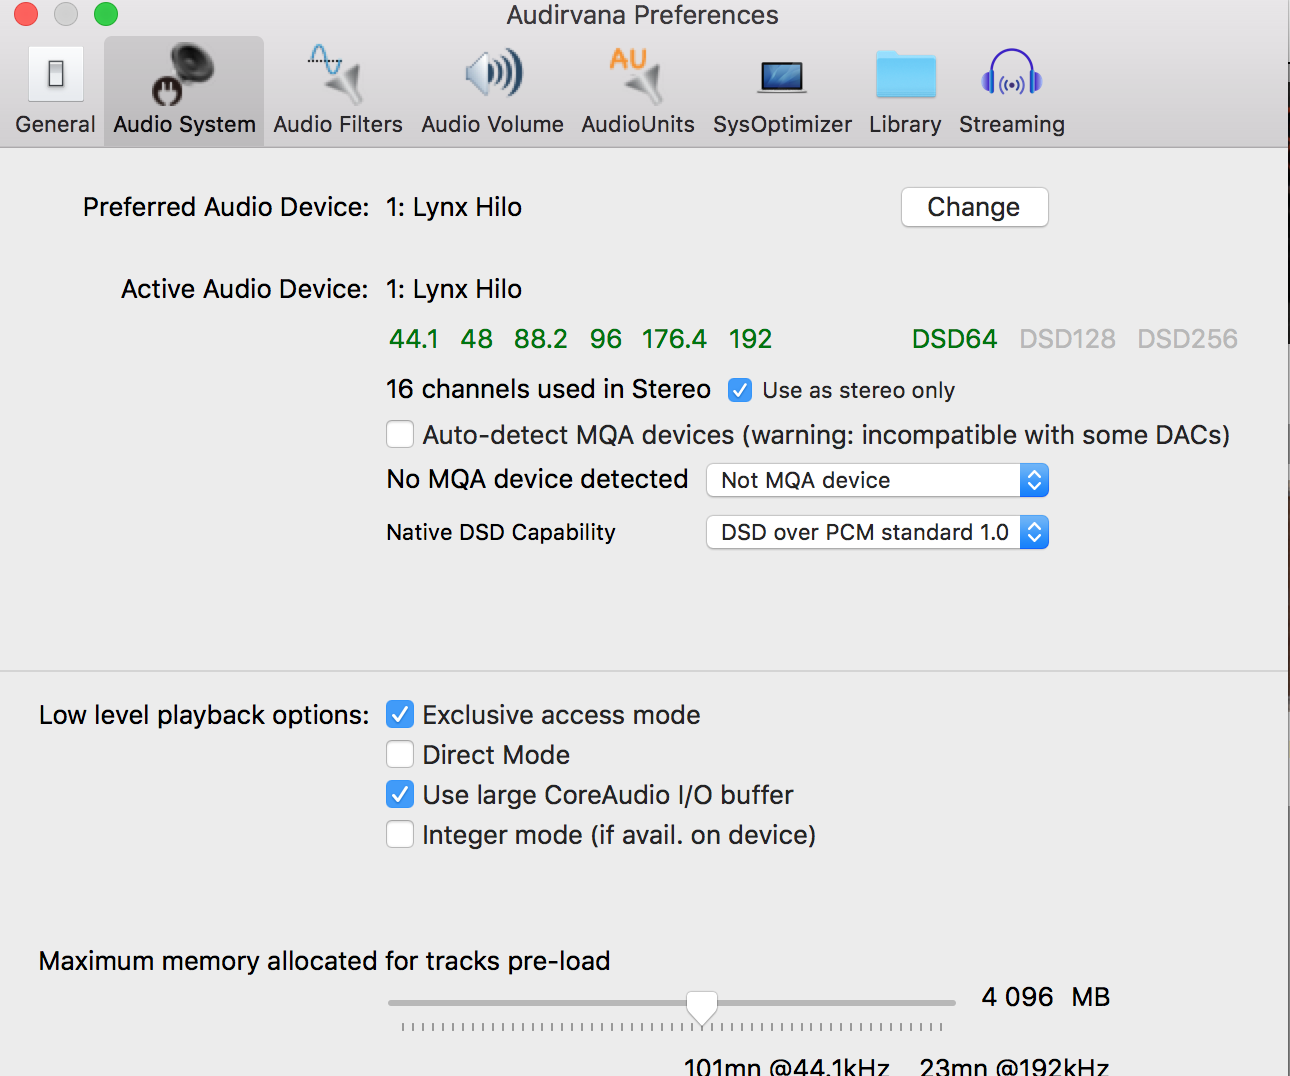Enable Direct Mode checkbox
1290x1076 pixels.
coord(400,754)
